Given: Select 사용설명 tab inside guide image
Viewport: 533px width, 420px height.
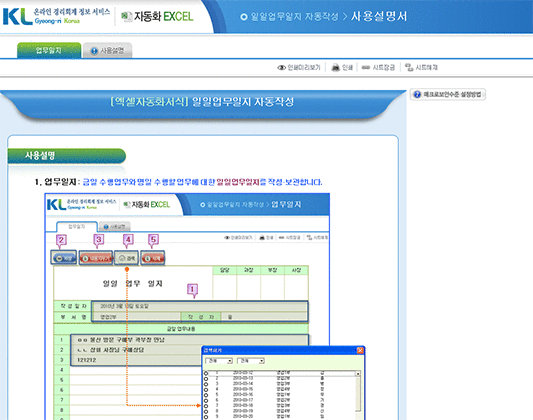Looking at the screenshot, I should click(115, 227).
